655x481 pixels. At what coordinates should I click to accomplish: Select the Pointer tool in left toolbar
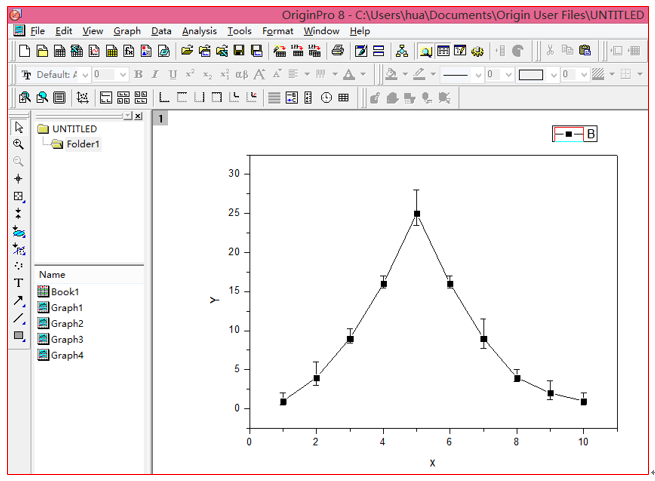click(x=18, y=128)
